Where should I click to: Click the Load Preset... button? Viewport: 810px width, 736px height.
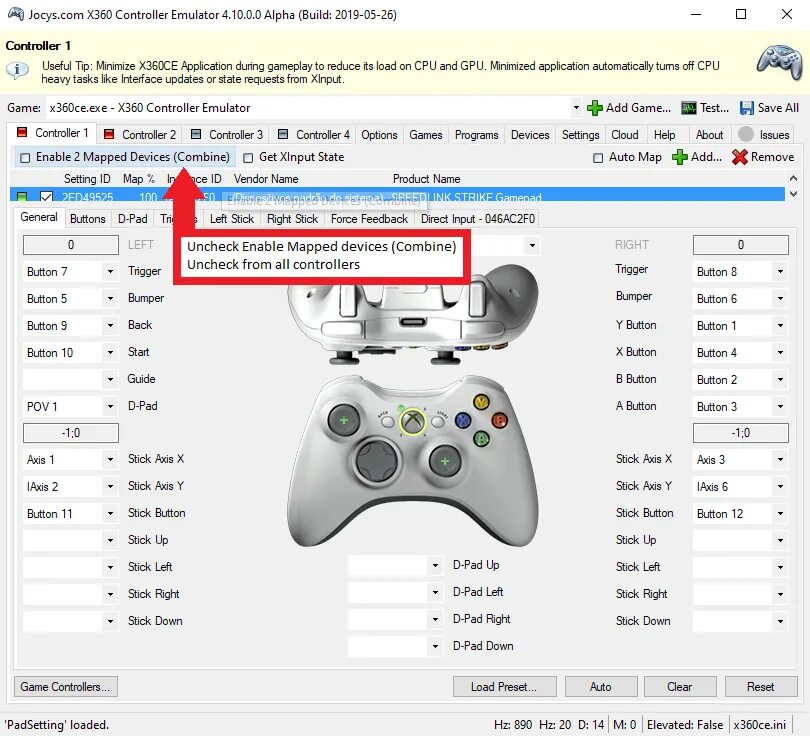click(x=504, y=687)
